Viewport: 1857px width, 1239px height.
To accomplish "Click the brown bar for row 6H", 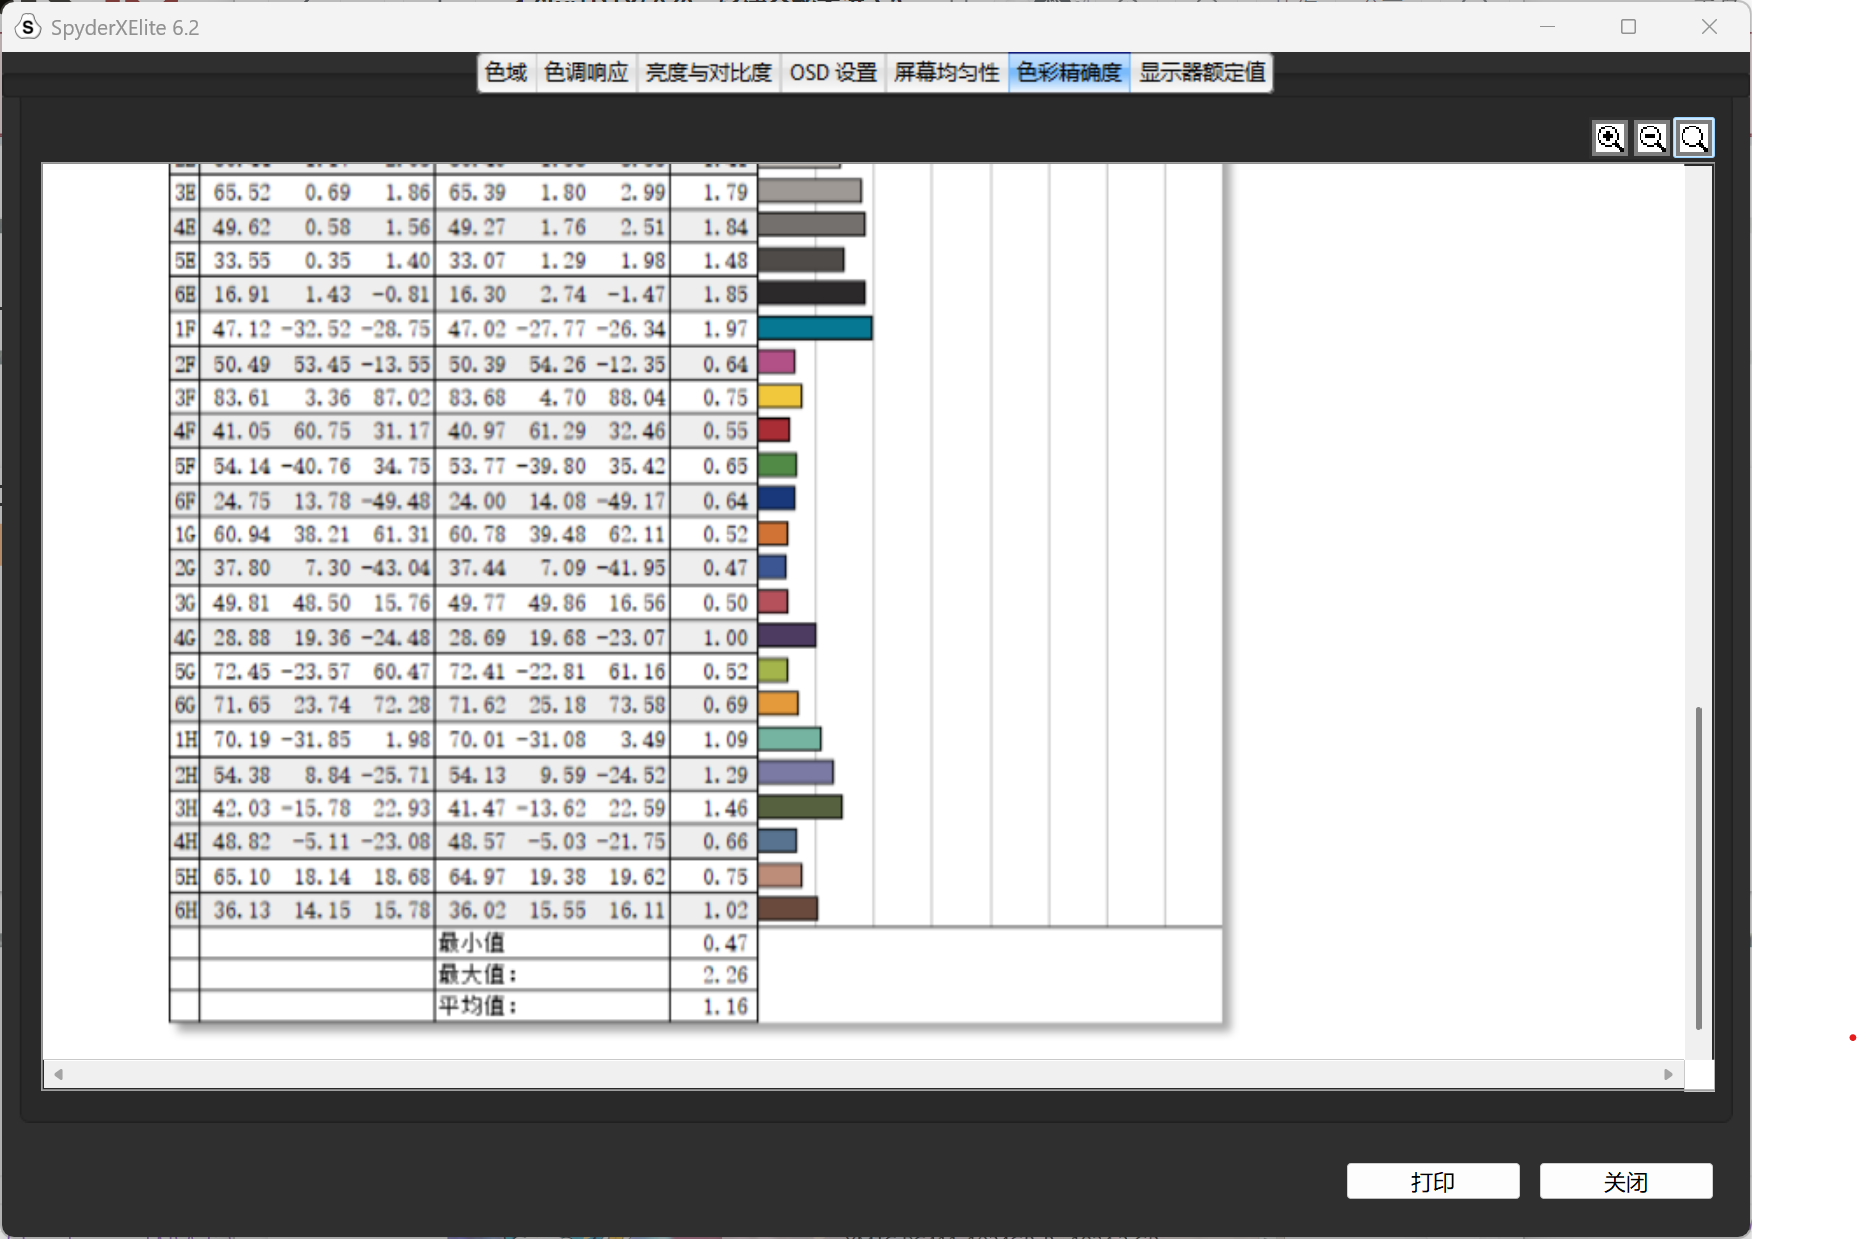I will click(788, 908).
